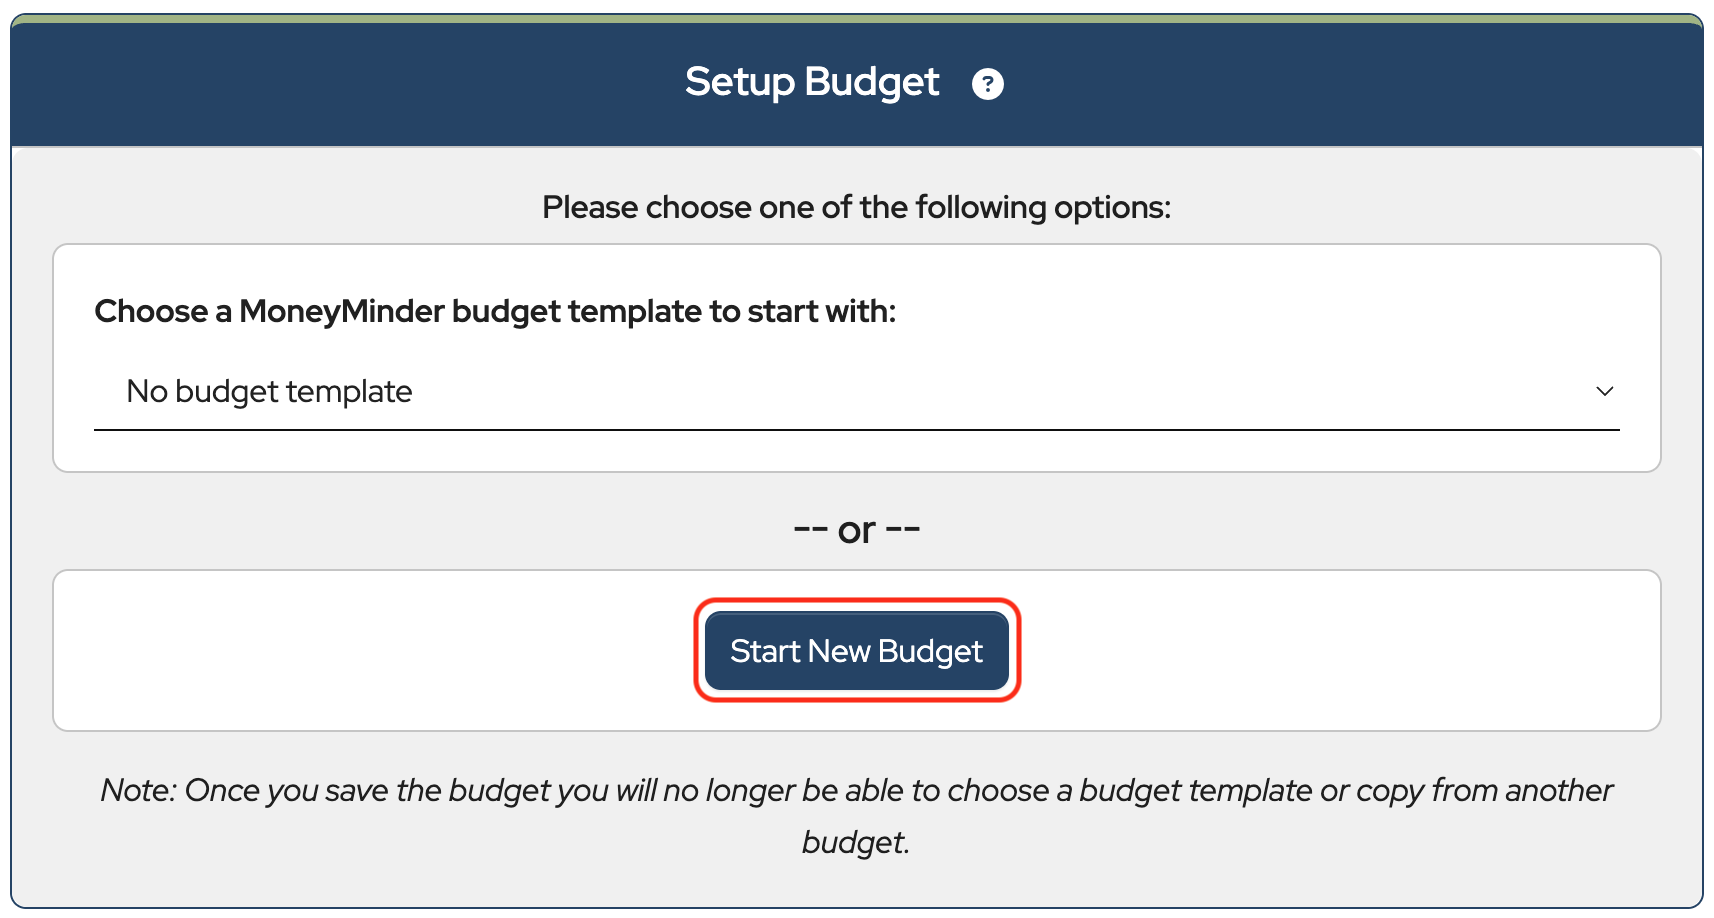Viewport: 1714px width, 918px height.
Task: Click empty area right of Start New Budget
Action: pyautogui.click(x=1340, y=651)
